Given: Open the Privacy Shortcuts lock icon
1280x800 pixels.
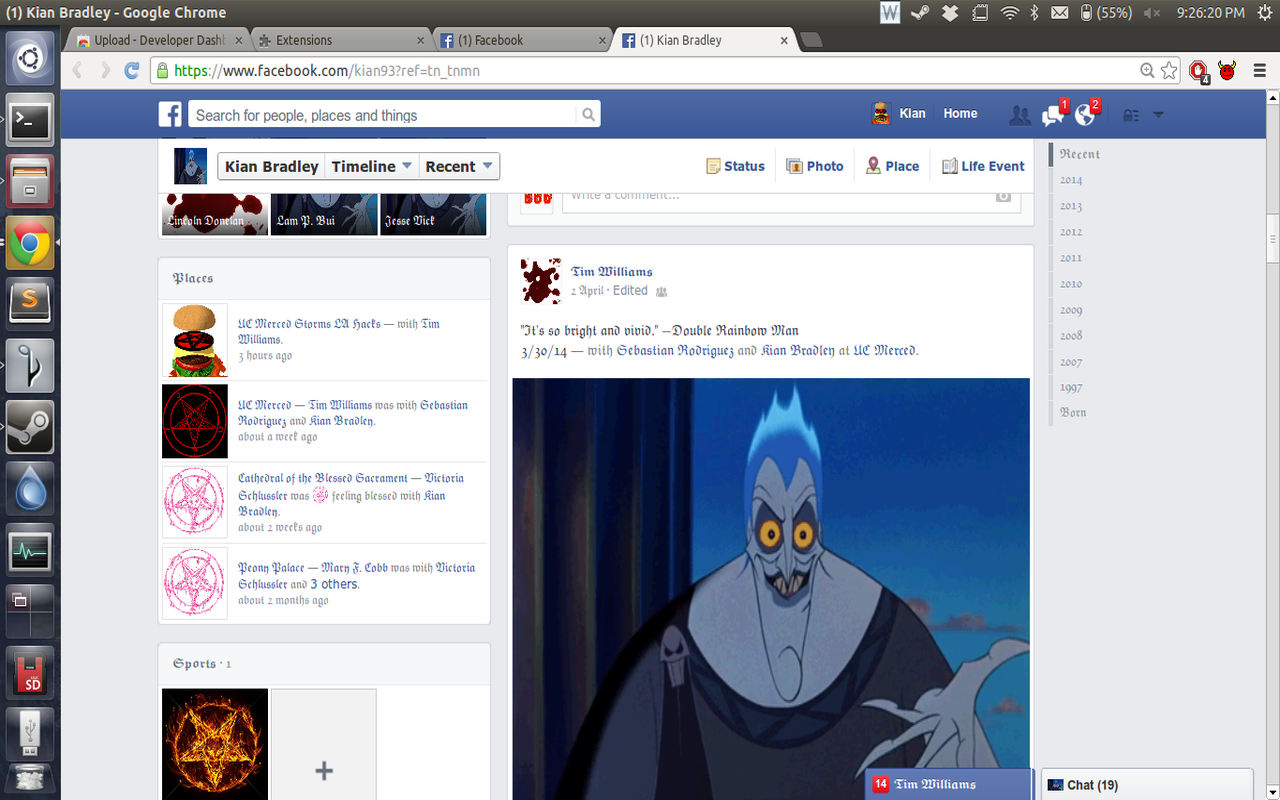Looking at the screenshot, I should [1131, 115].
